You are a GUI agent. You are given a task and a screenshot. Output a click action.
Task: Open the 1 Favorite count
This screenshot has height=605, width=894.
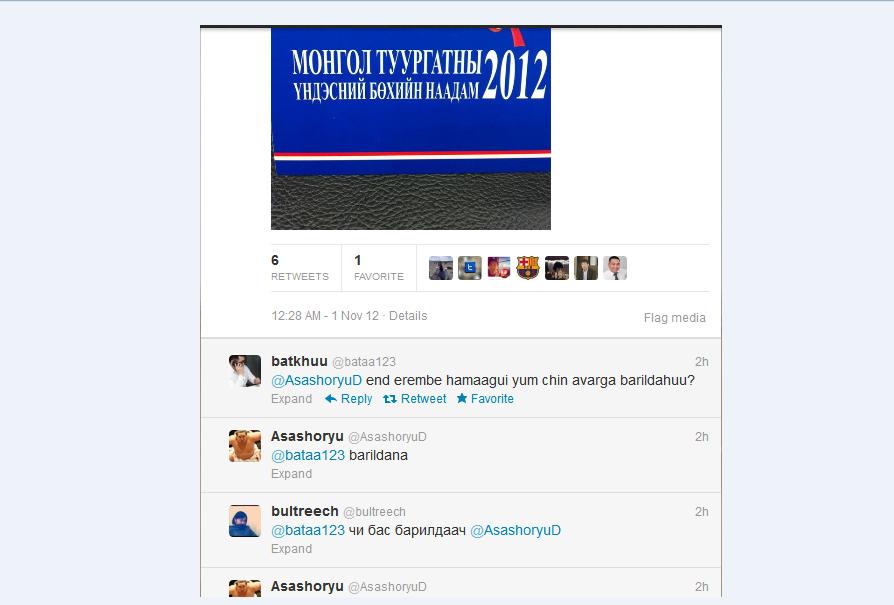pyautogui.click(x=379, y=268)
